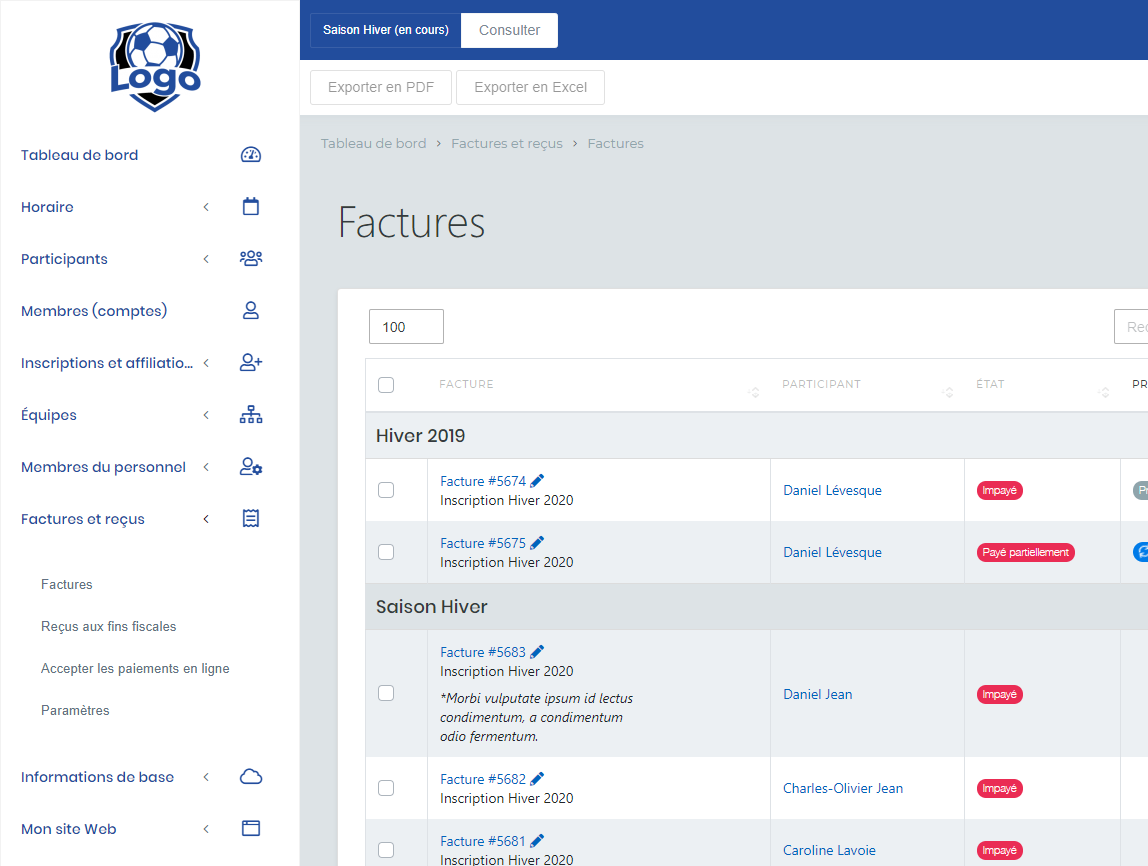Click the Horaire calendar icon
Screen dimensions: 1148x866
(251, 207)
